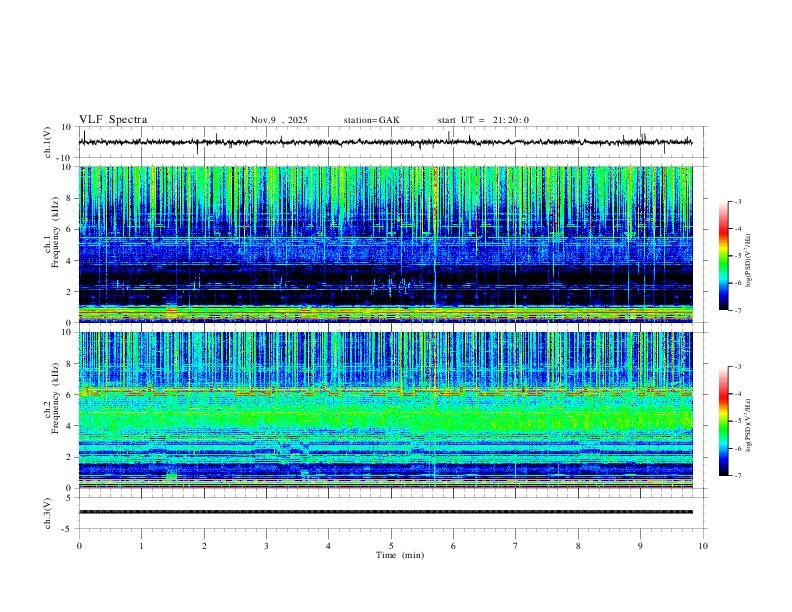Click the "station=GAK" header label
The height and width of the screenshot is (612, 792).
coord(371,120)
